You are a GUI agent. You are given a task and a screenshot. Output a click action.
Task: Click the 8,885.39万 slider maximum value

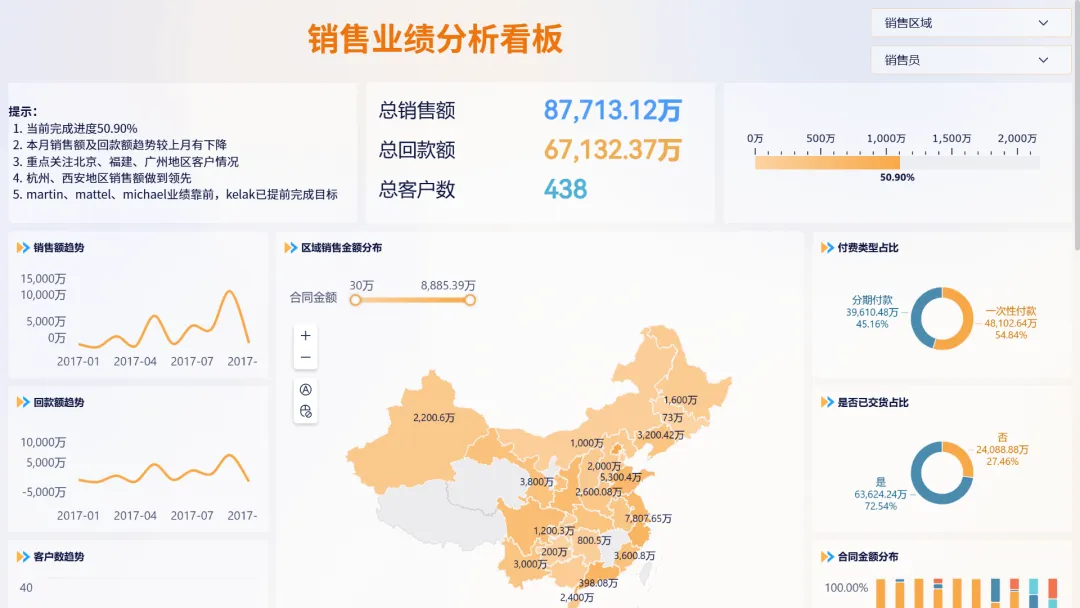[448, 285]
